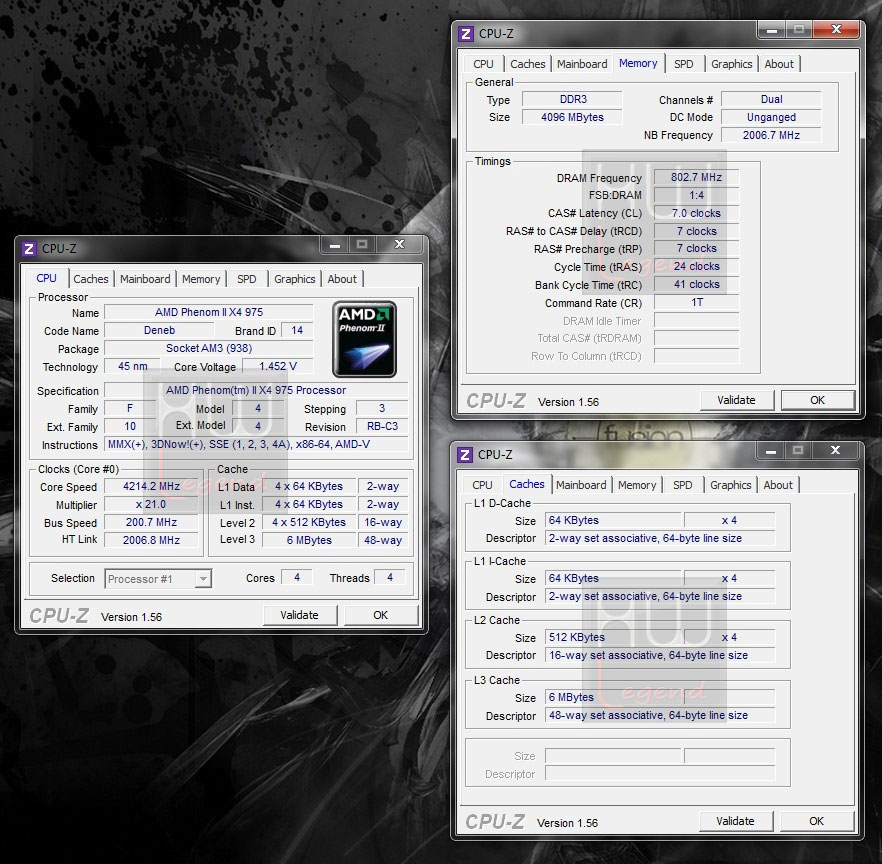Image resolution: width=882 pixels, height=864 pixels.
Task: Click OK in the Caches window
Action: (816, 821)
